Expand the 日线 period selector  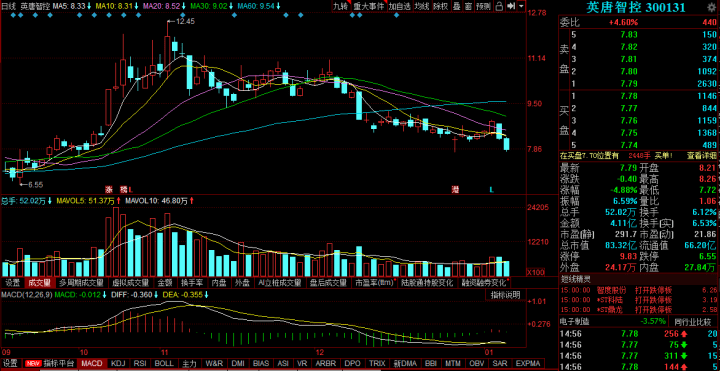[9, 6]
